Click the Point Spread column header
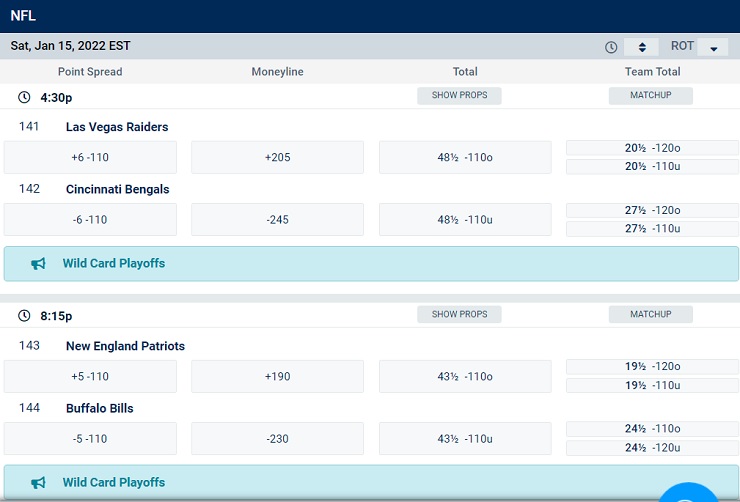740x502 pixels. [90, 72]
